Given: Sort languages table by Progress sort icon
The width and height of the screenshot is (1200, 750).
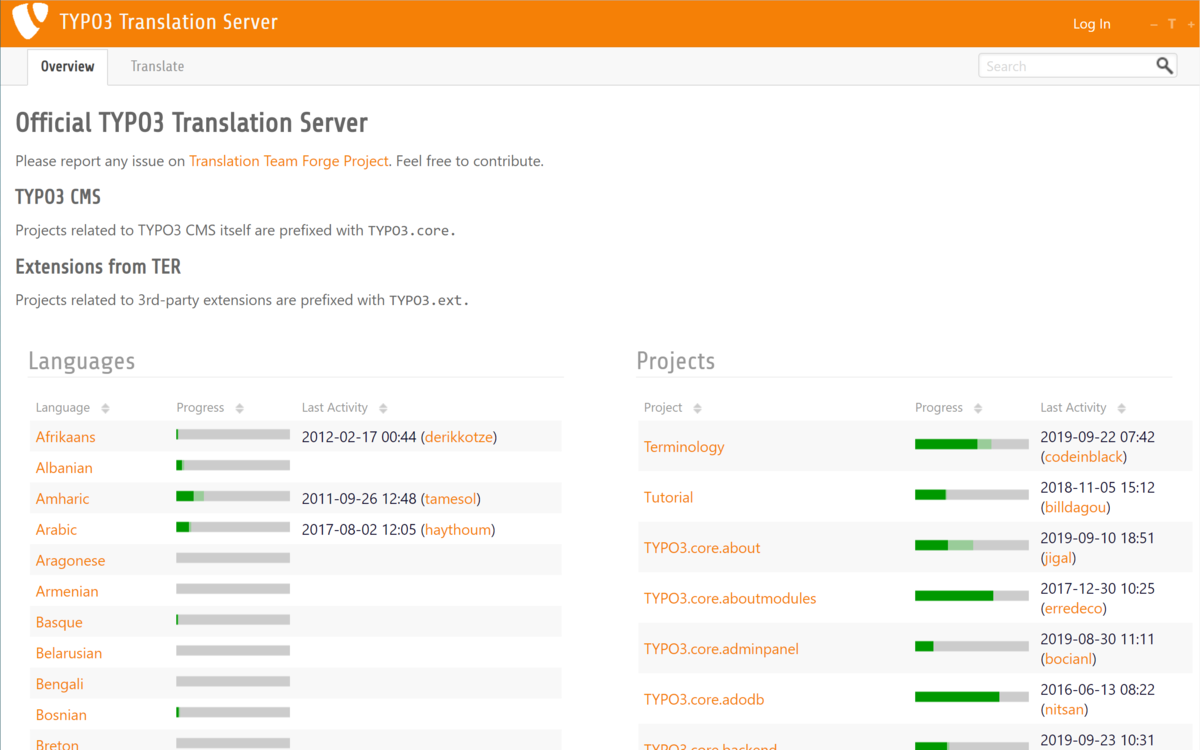Looking at the screenshot, I should click(x=238, y=408).
